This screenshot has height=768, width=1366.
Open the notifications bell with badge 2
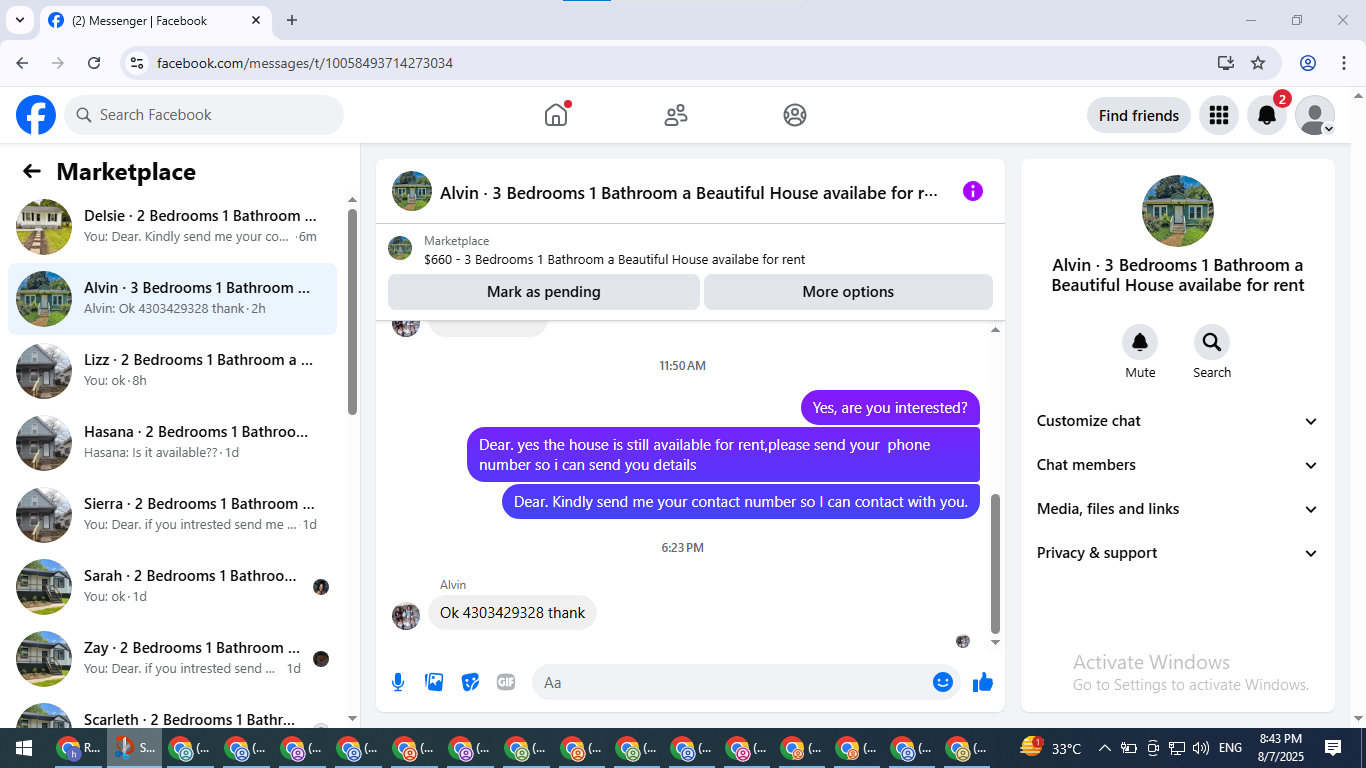(1267, 115)
